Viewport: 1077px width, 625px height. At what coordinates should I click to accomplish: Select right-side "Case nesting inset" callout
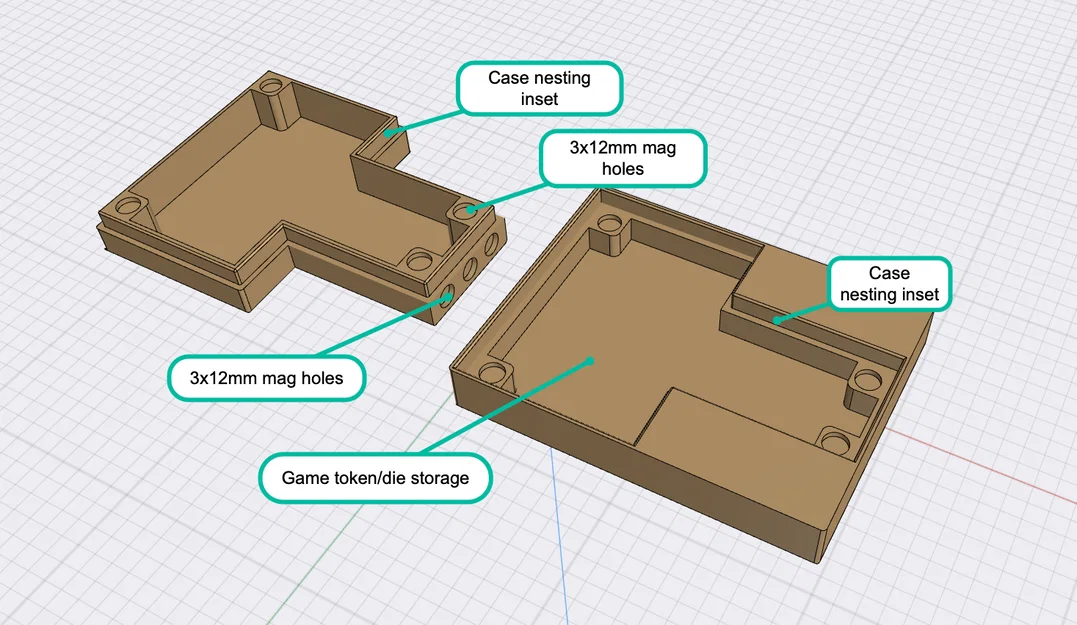tap(889, 284)
